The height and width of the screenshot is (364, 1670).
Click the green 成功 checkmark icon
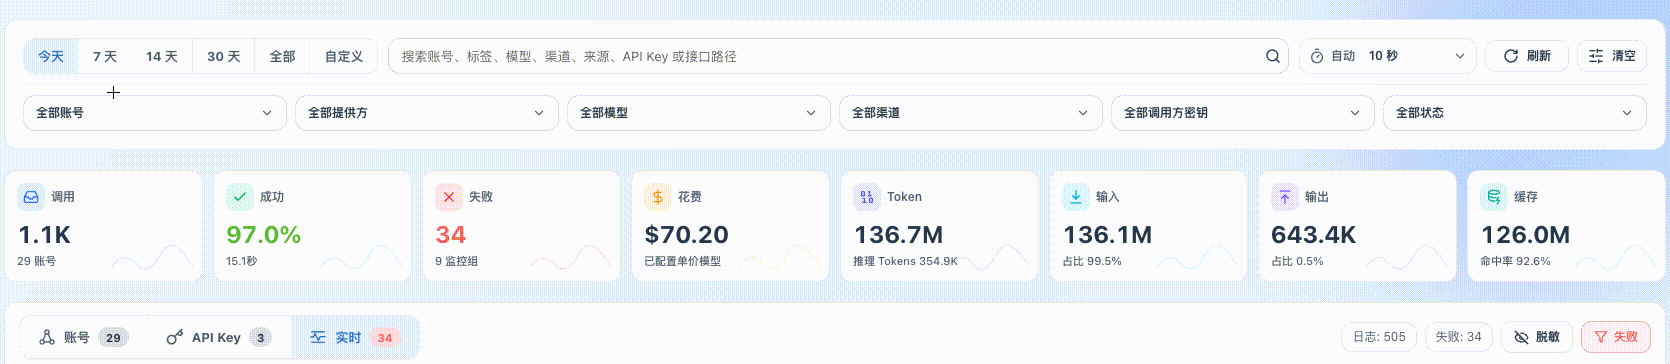(x=240, y=197)
